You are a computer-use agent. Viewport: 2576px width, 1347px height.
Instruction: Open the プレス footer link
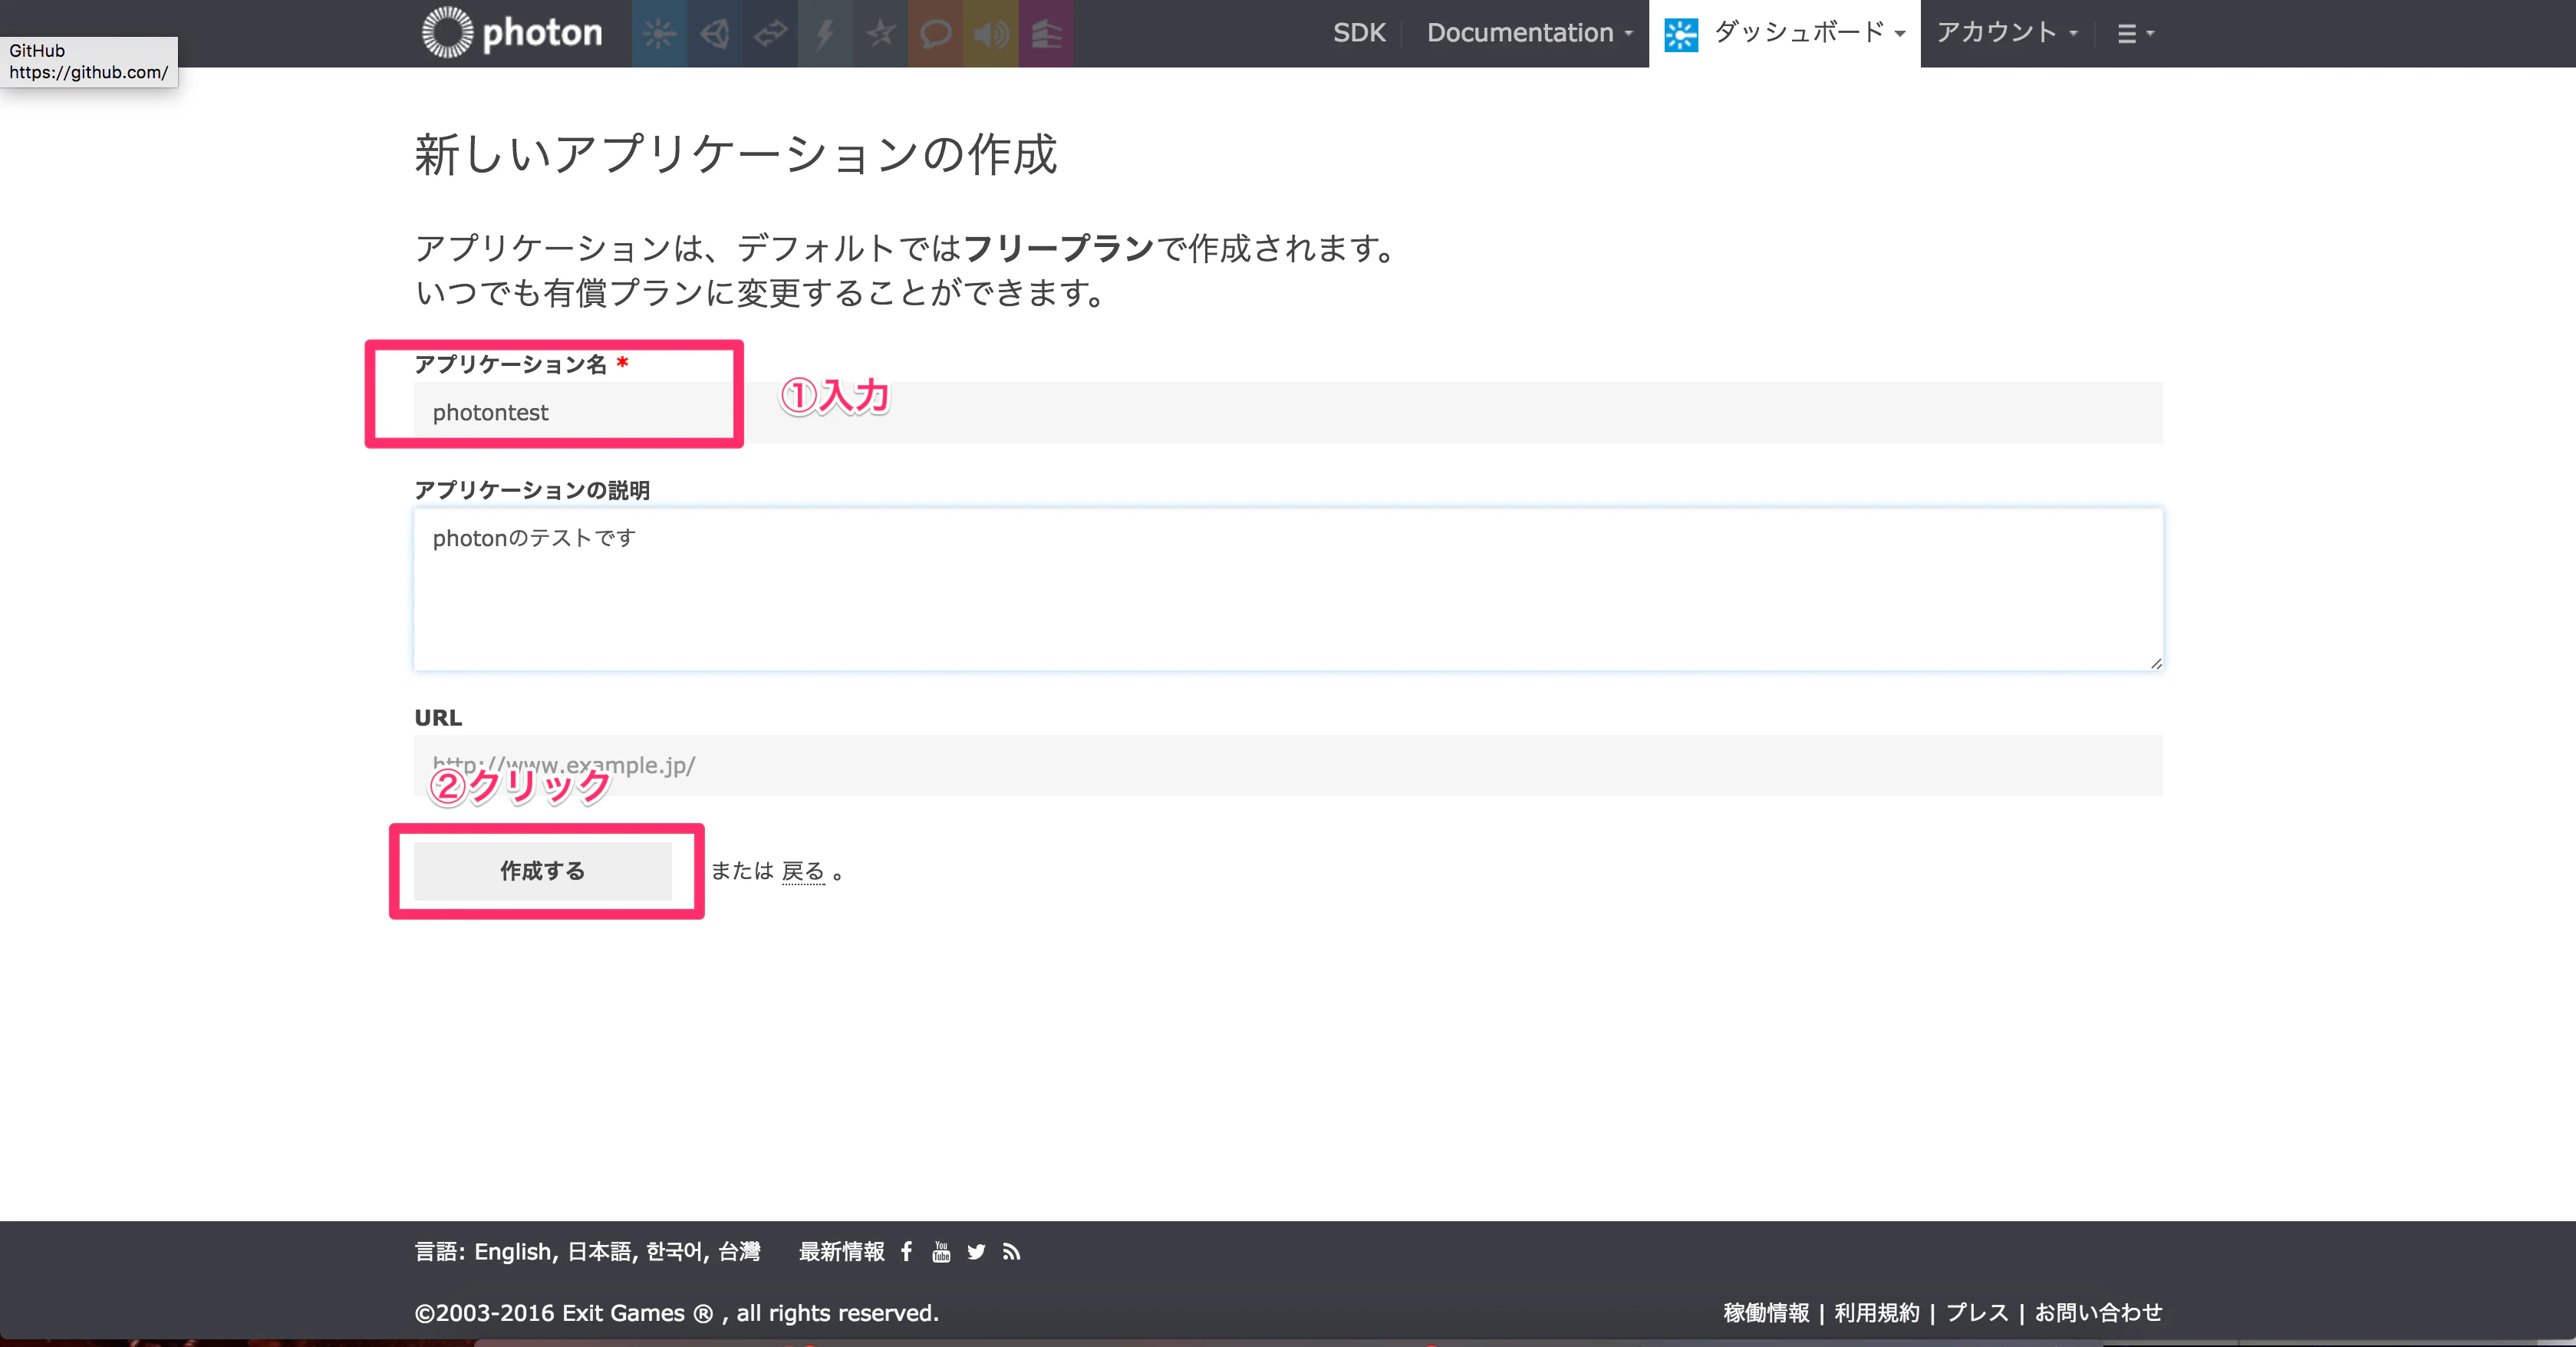pos(1976,1313)
